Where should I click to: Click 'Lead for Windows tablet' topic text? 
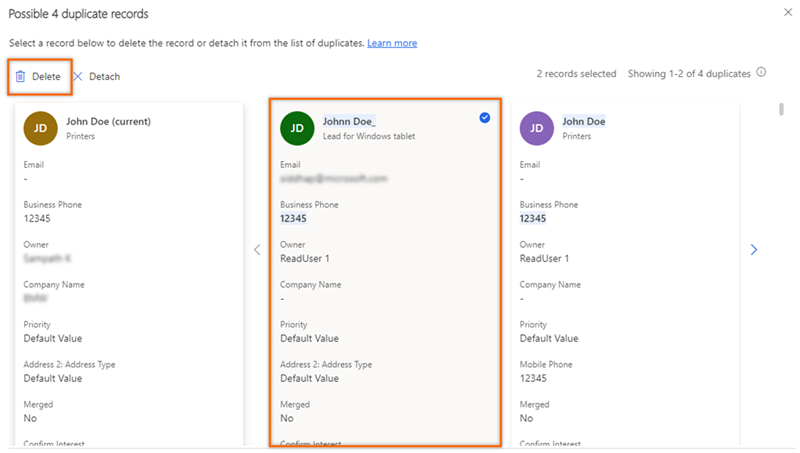pos(369,136)
